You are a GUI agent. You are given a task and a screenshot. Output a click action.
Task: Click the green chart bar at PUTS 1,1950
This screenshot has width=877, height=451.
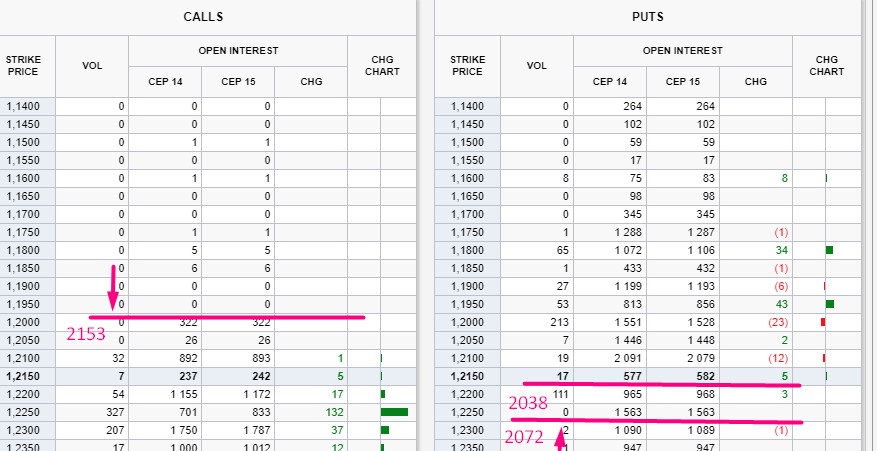830,304
